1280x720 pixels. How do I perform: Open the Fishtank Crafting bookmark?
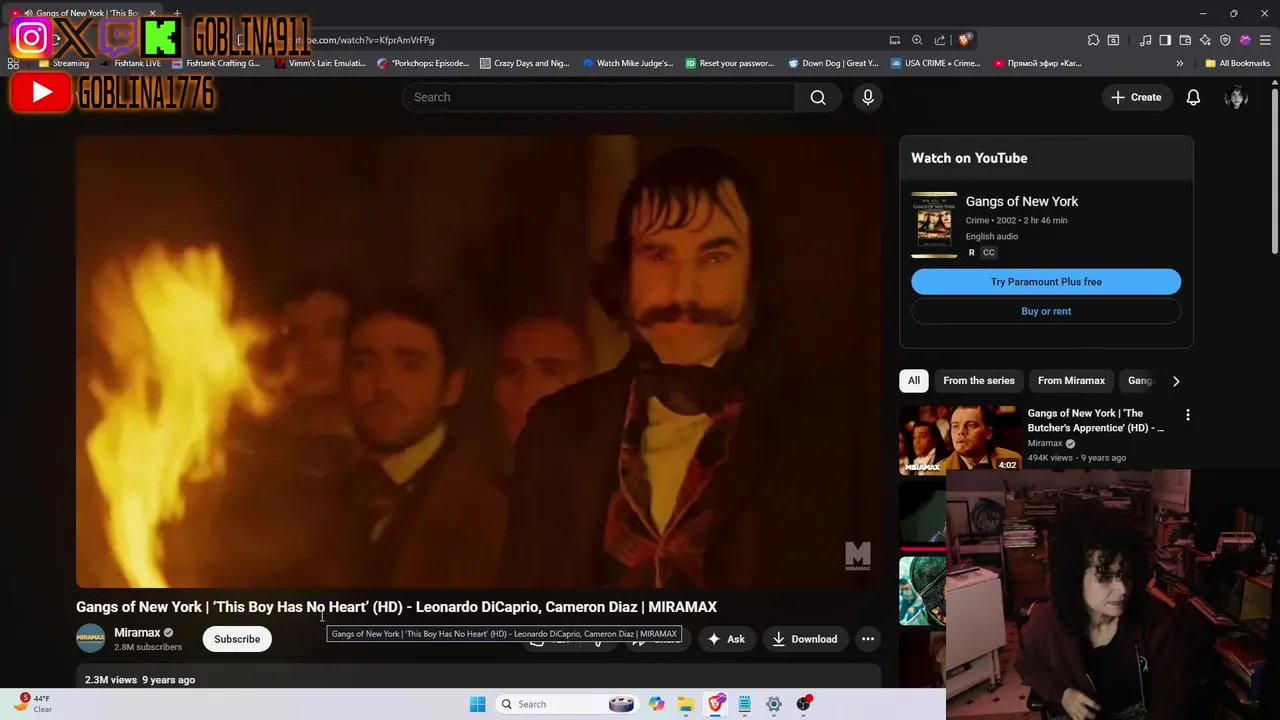pos(216,63)
